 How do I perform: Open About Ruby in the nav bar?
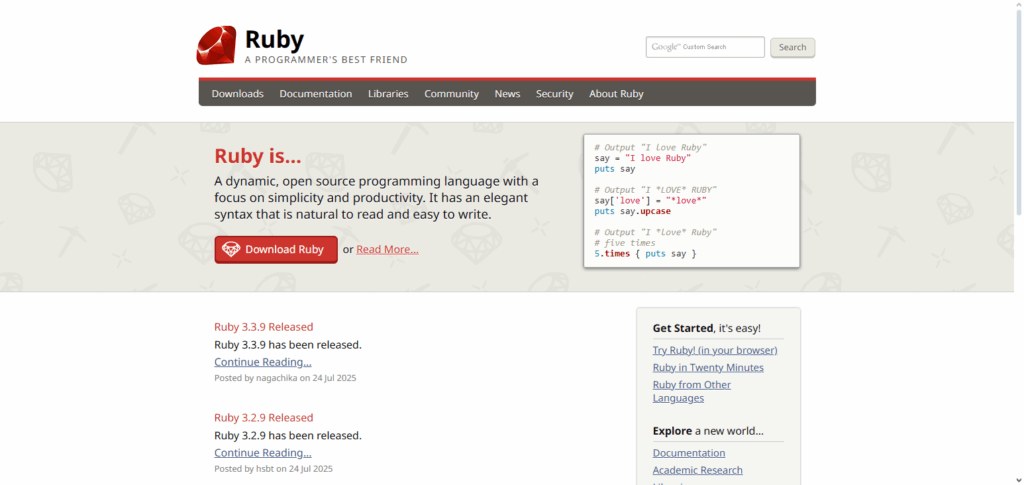point(616,94)
